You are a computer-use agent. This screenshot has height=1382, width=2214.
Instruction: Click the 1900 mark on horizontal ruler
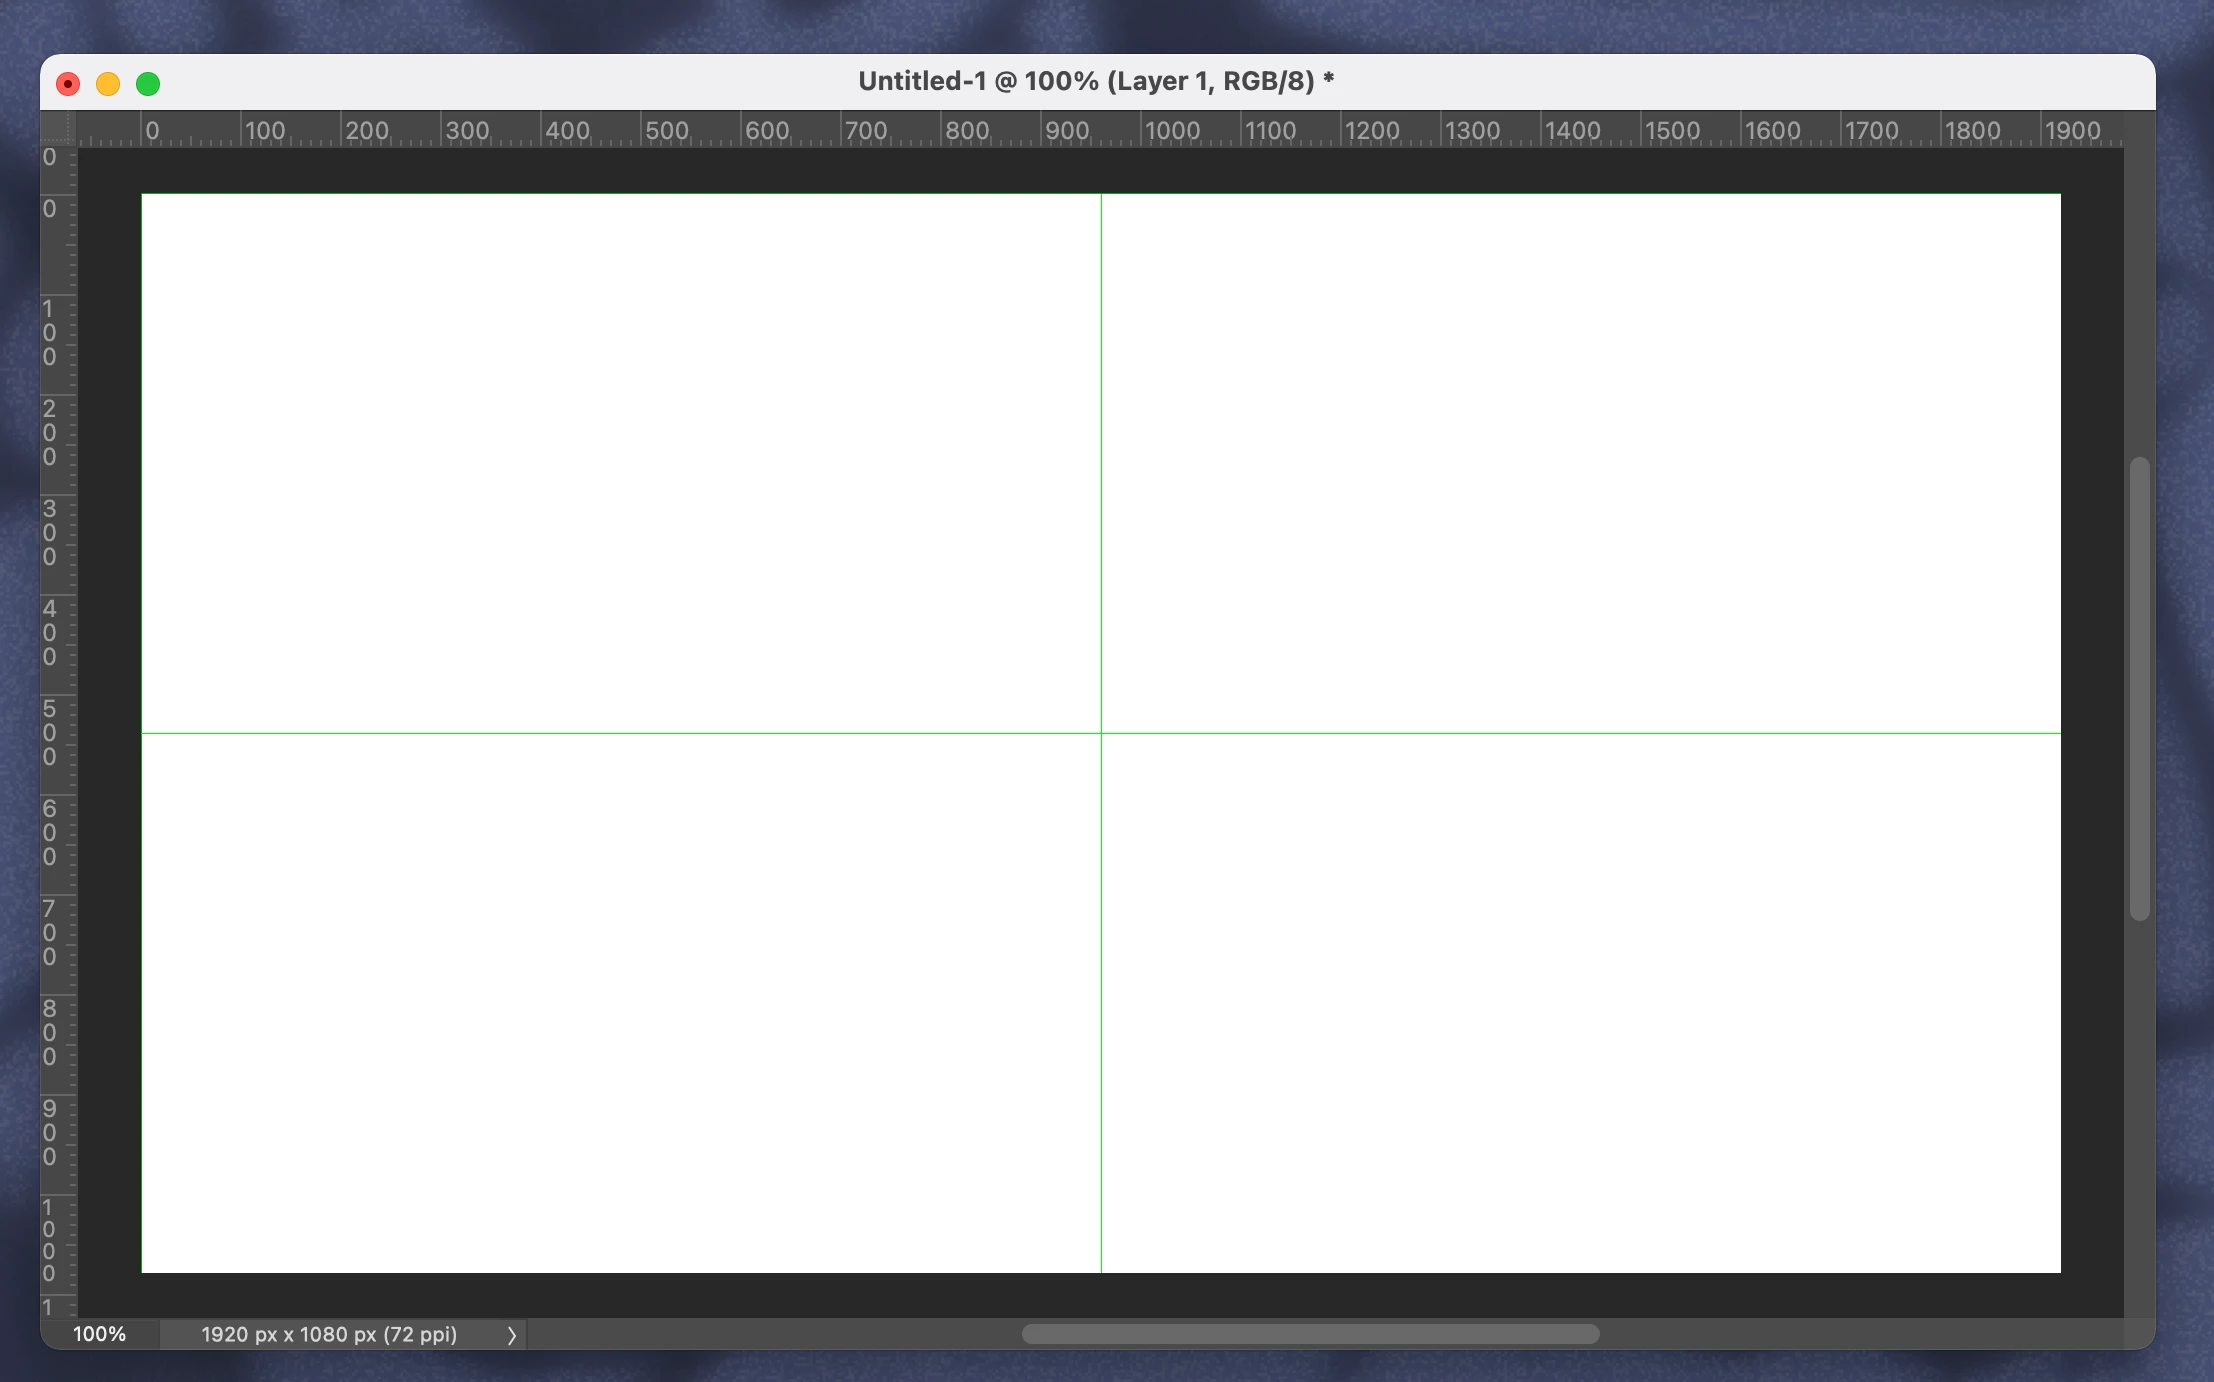[2072, 131]
